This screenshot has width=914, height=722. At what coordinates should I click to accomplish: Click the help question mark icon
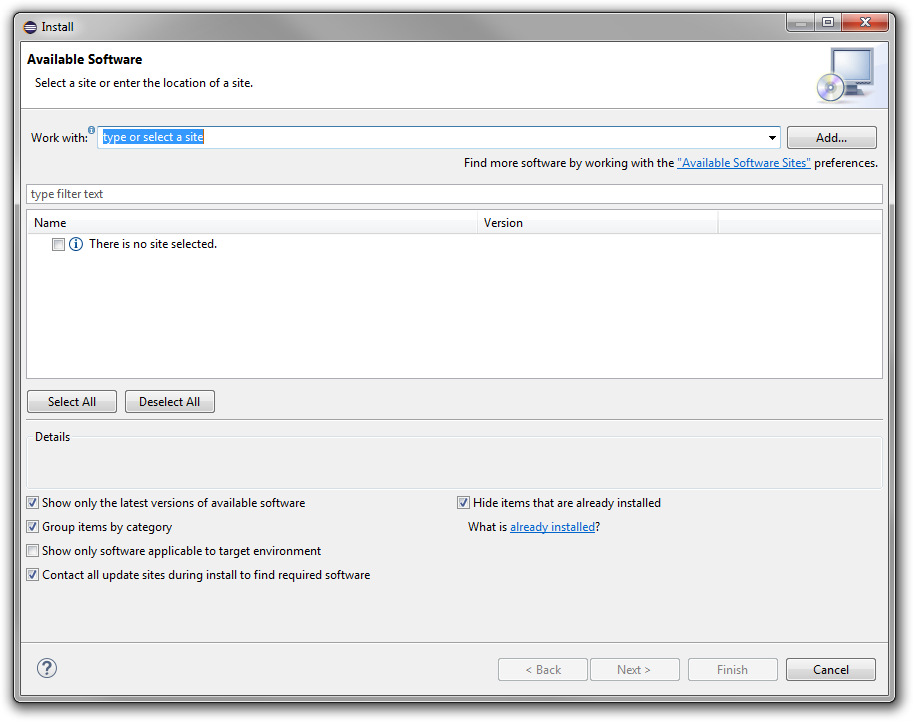pyautogui.click(x=46, y=669)
